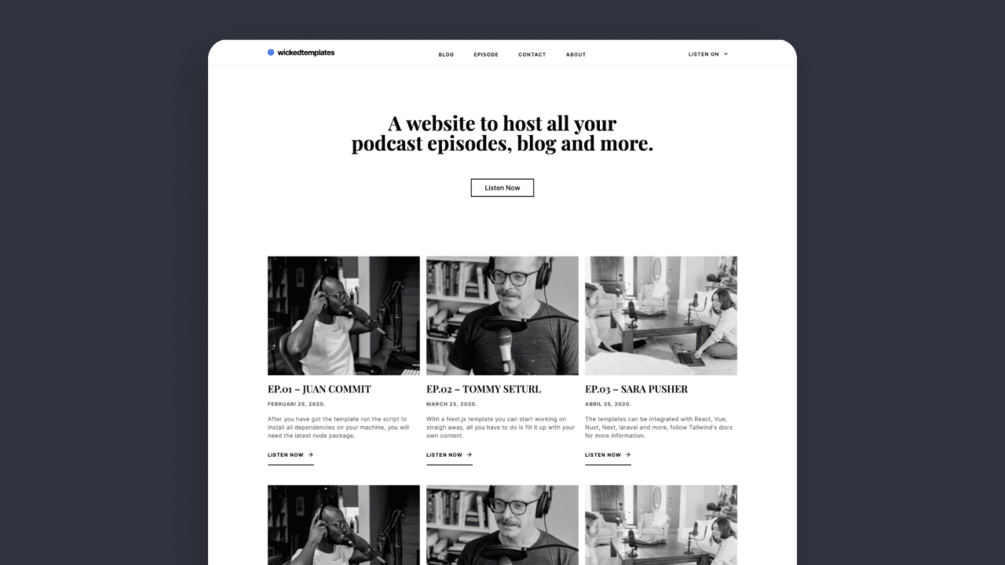Click arrow icon beside EP.03 Listen Now
The width and height of the screenshot is (1005, 565).
click(x=628, y=455)
